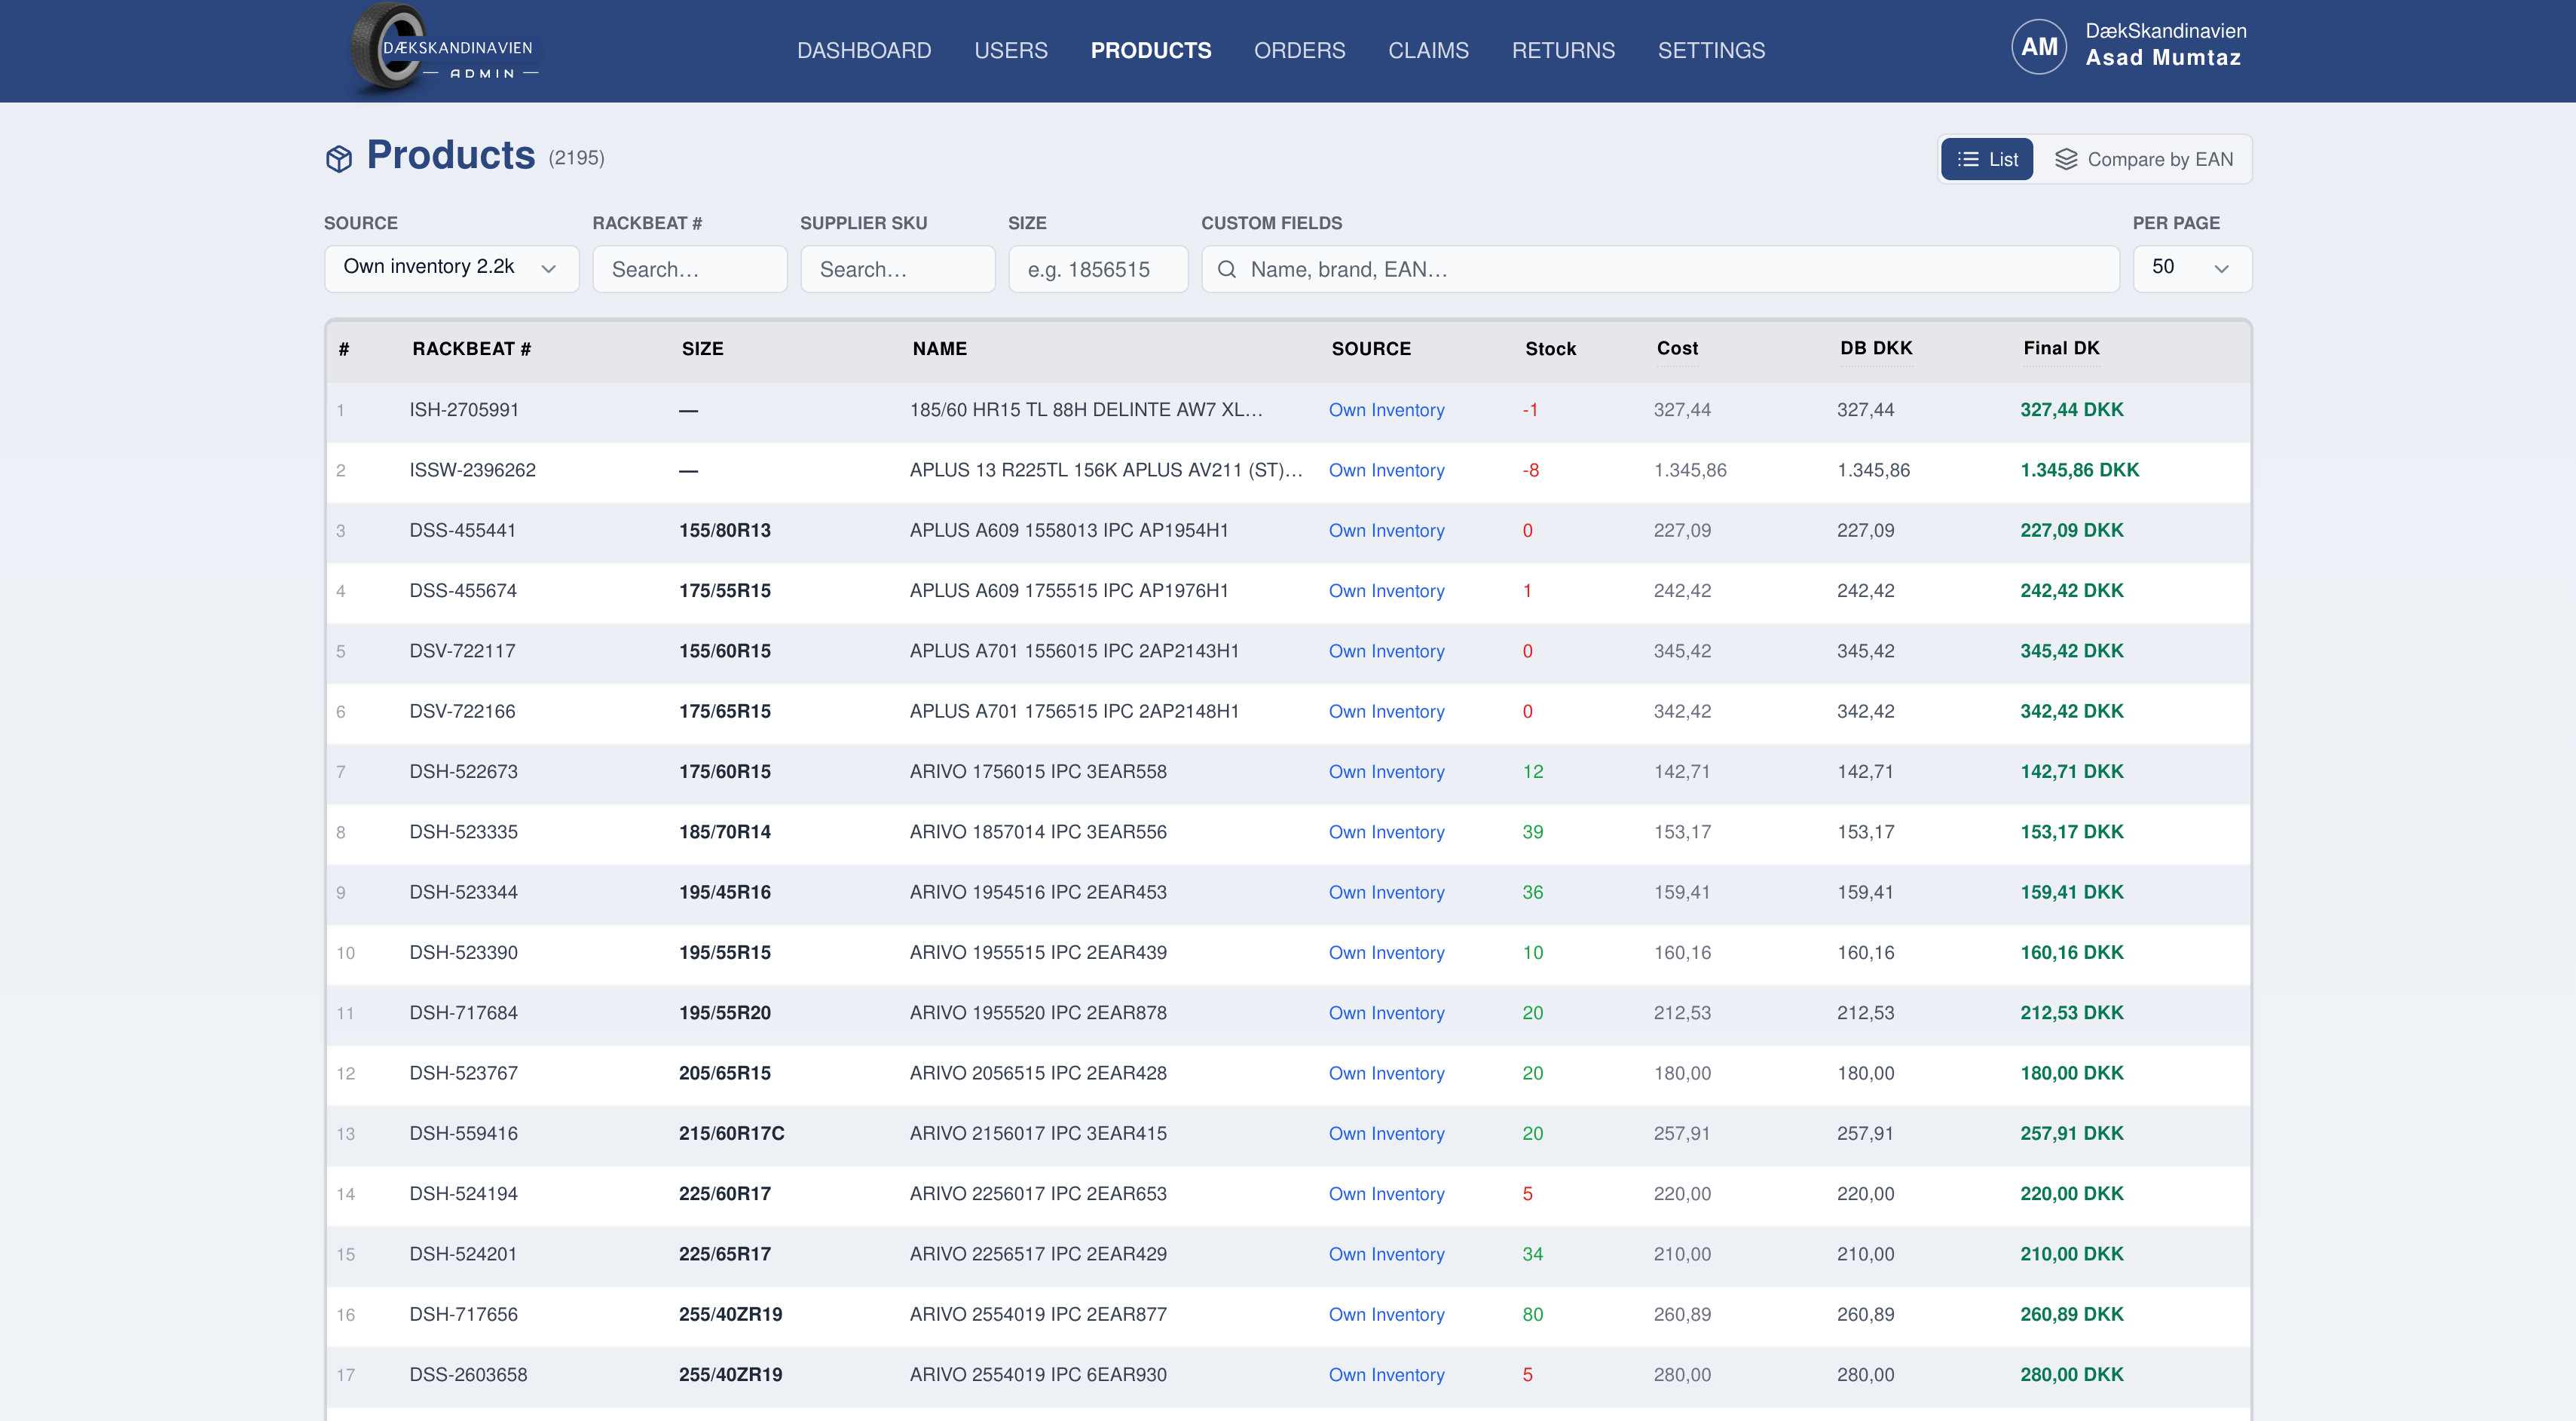This screenshot has width=2576, height=1421.
Task: Open Settings in top navigation
Action: tap(1711, 50)
